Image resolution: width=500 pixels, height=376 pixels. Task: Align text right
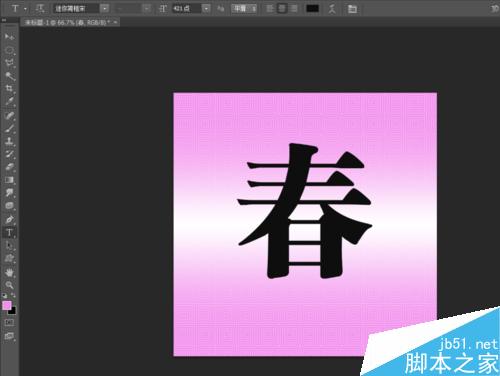click(294, 9)
